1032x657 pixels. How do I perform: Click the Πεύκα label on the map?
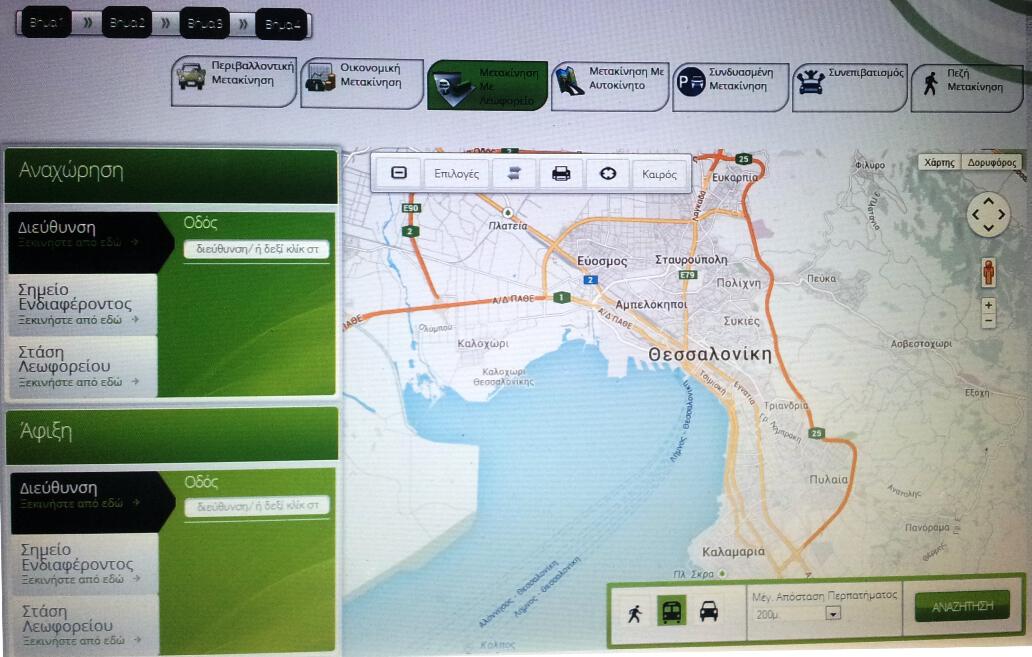(x=821, y=278)
